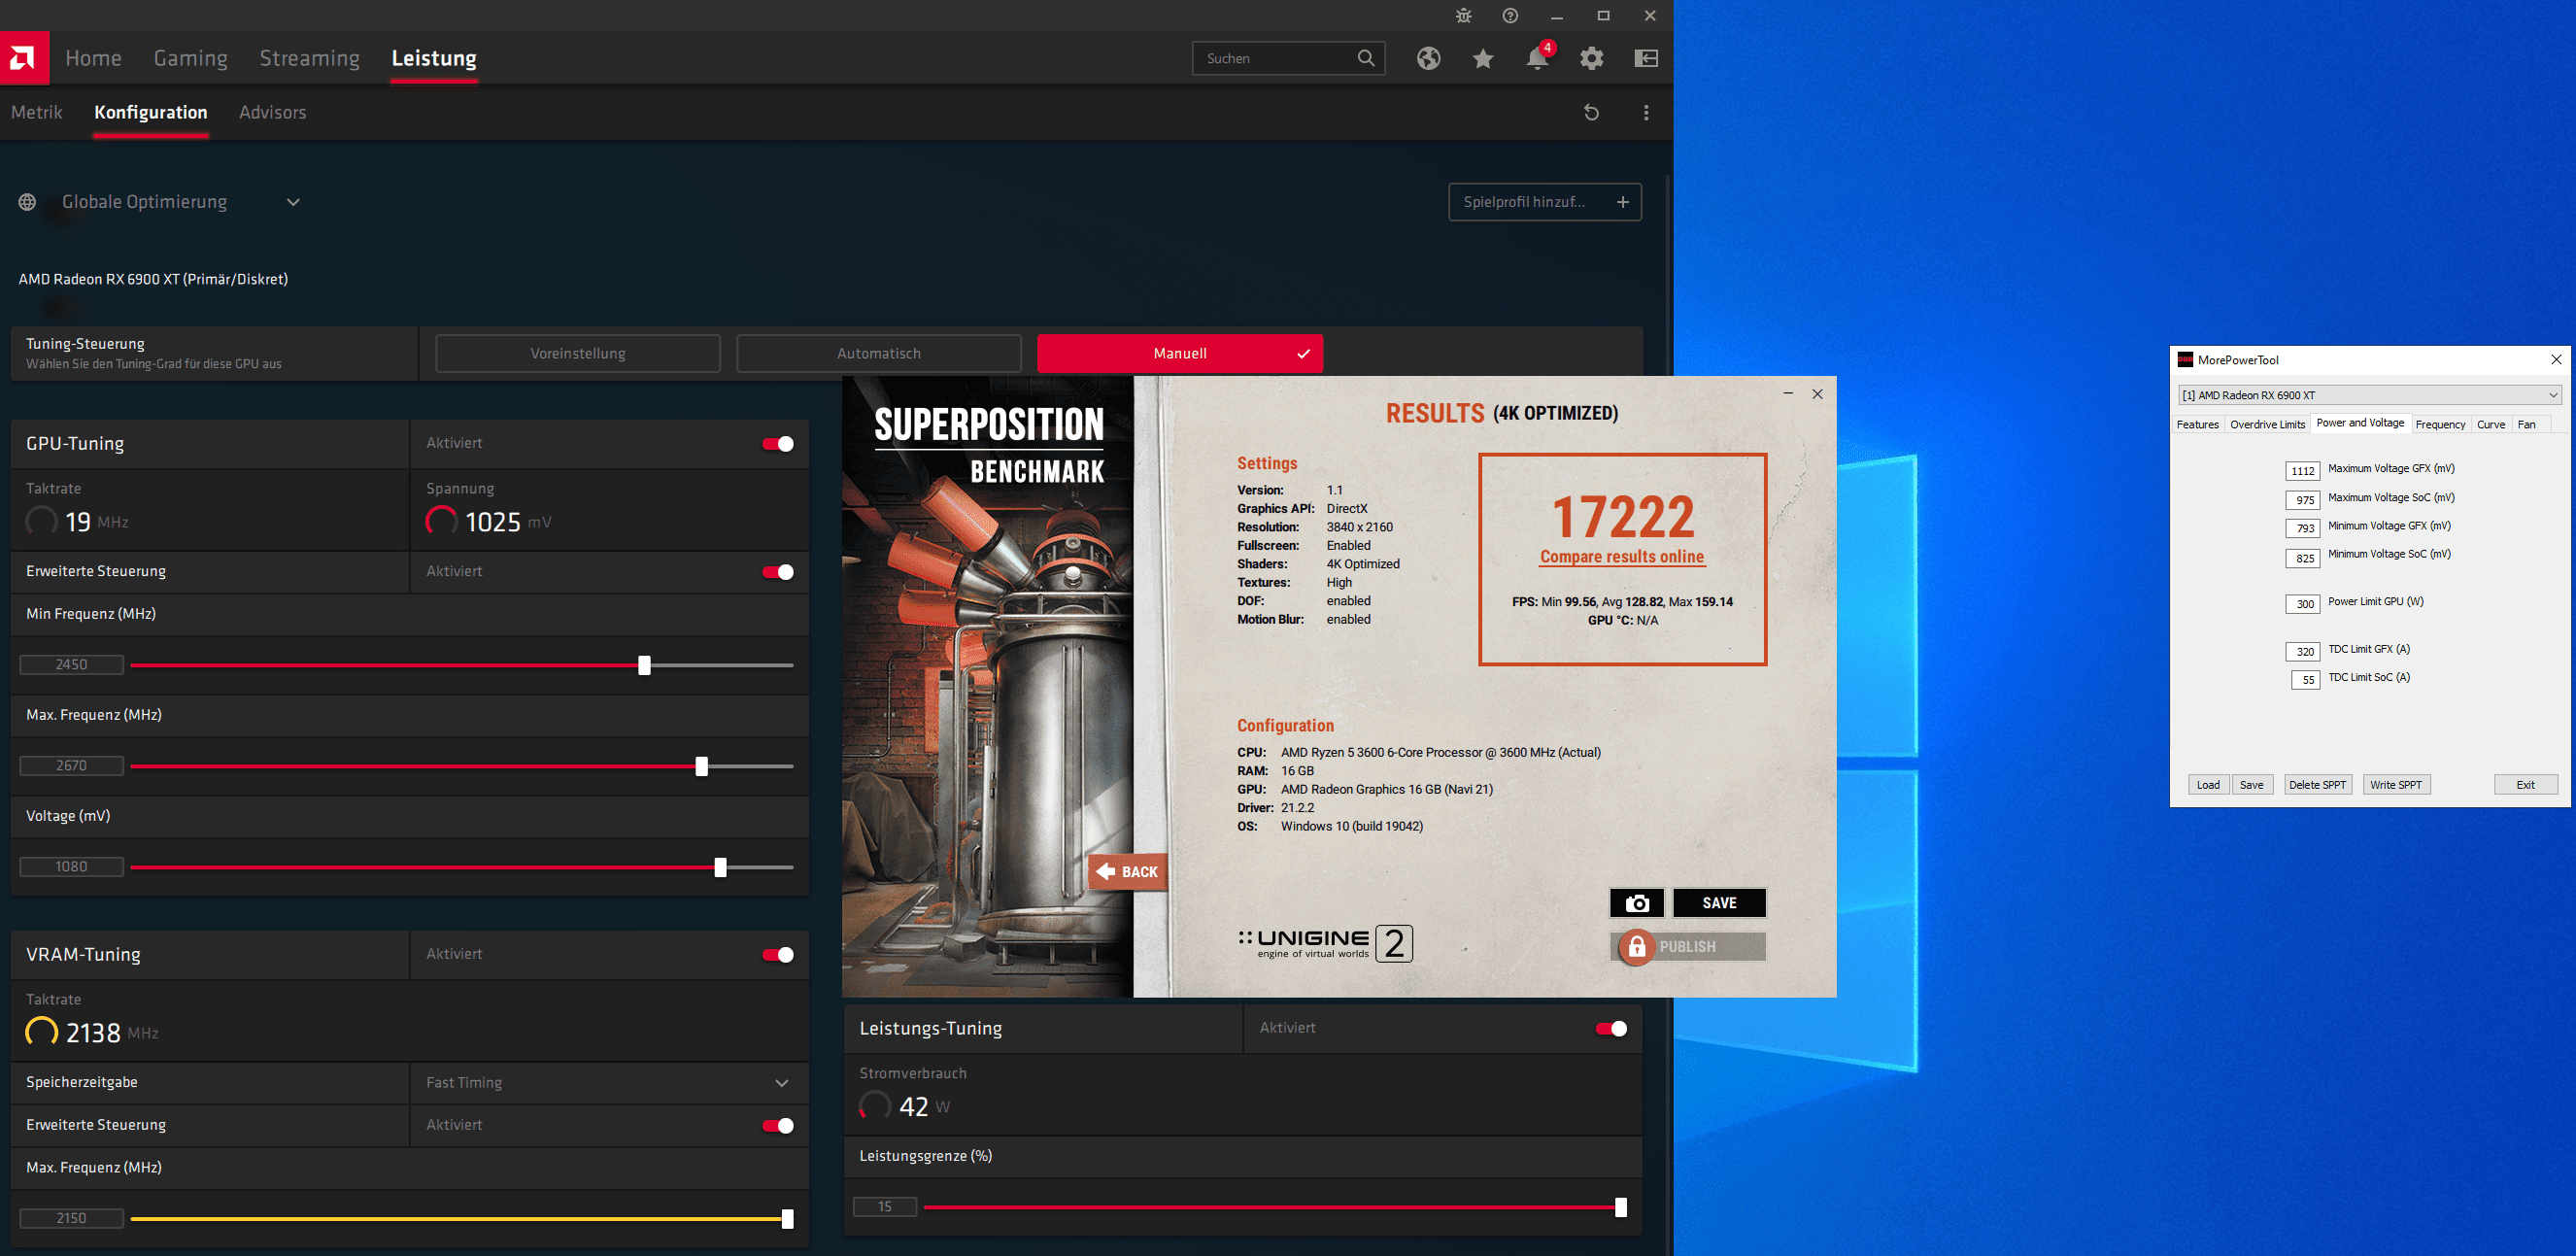2576x1256 pixels.
Task: Click the Maximum Voltage GFX 1112 field
Action: (x=2303, y=471)
